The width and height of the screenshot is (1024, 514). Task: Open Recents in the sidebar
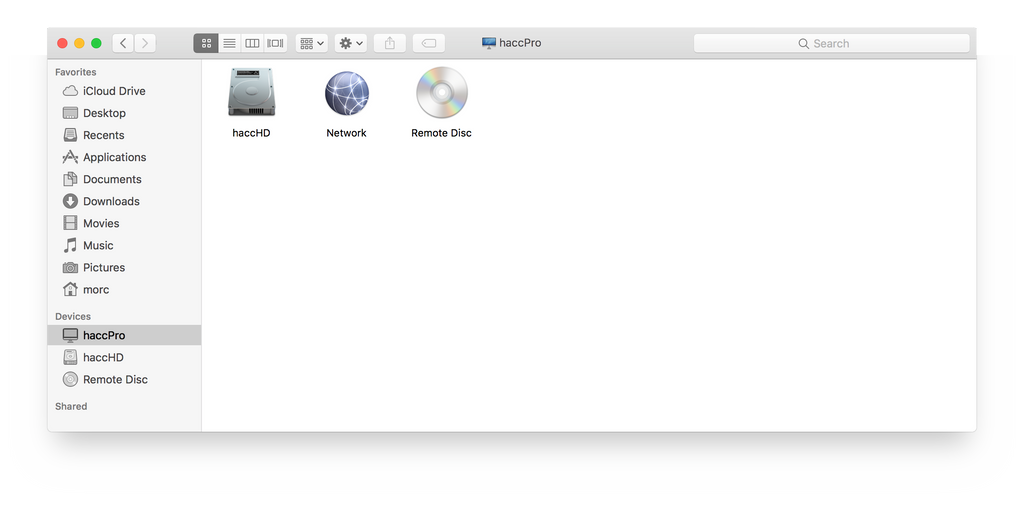pos(124,135)
